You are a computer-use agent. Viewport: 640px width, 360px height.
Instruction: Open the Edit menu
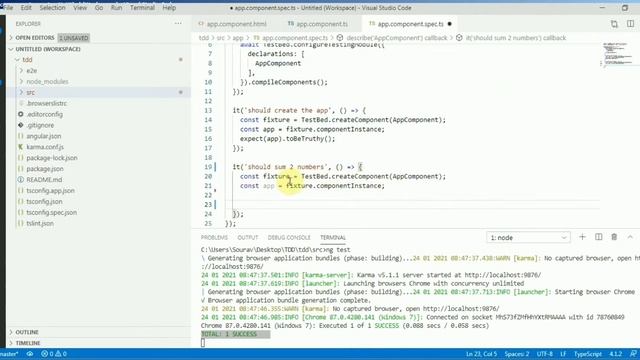26,8
